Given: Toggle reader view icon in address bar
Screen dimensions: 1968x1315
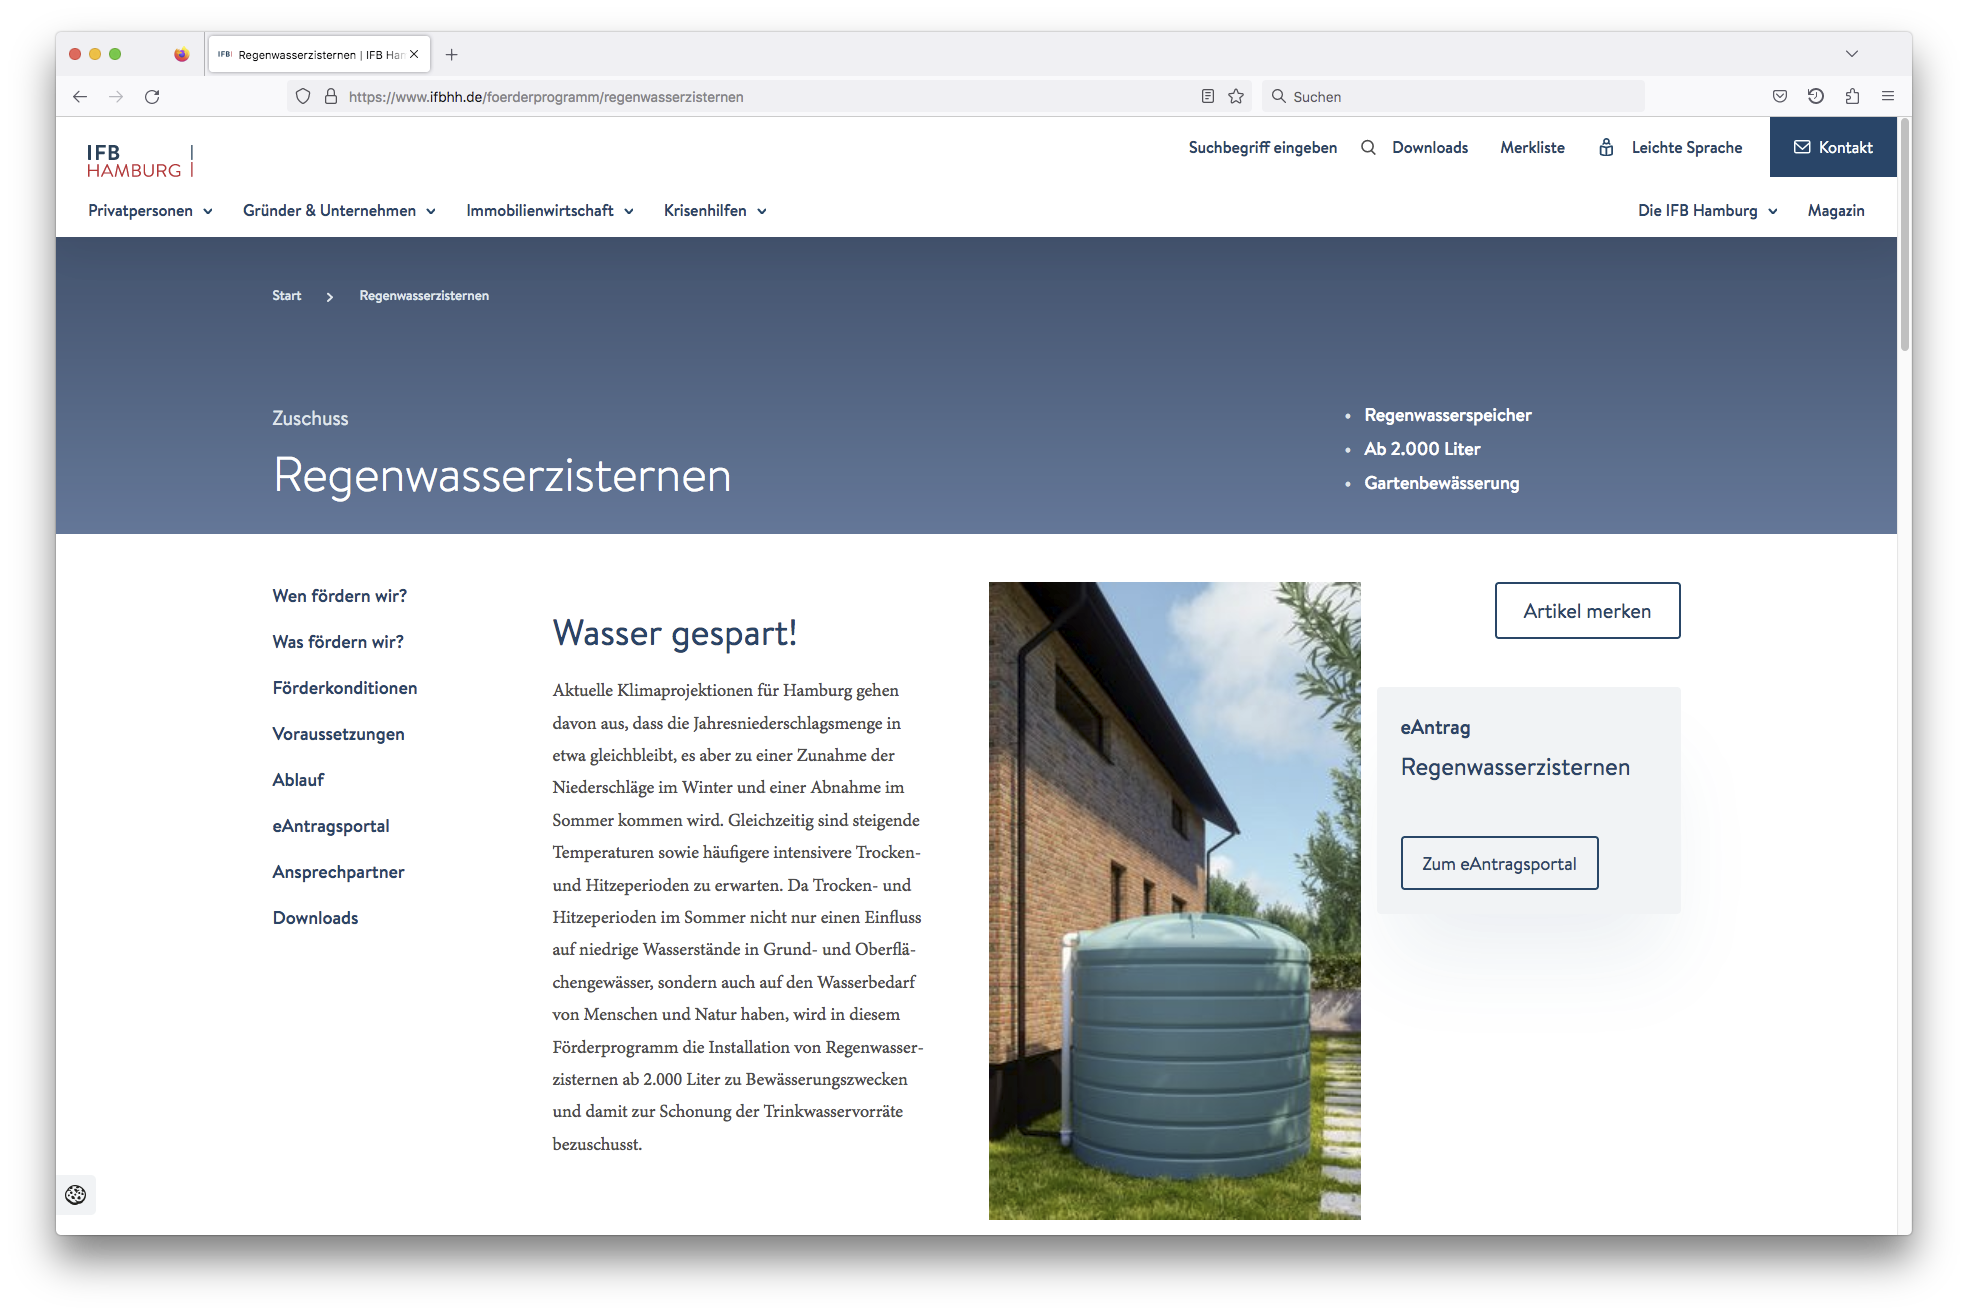Looking at the screenshot, I should [x=1208, y=97].
